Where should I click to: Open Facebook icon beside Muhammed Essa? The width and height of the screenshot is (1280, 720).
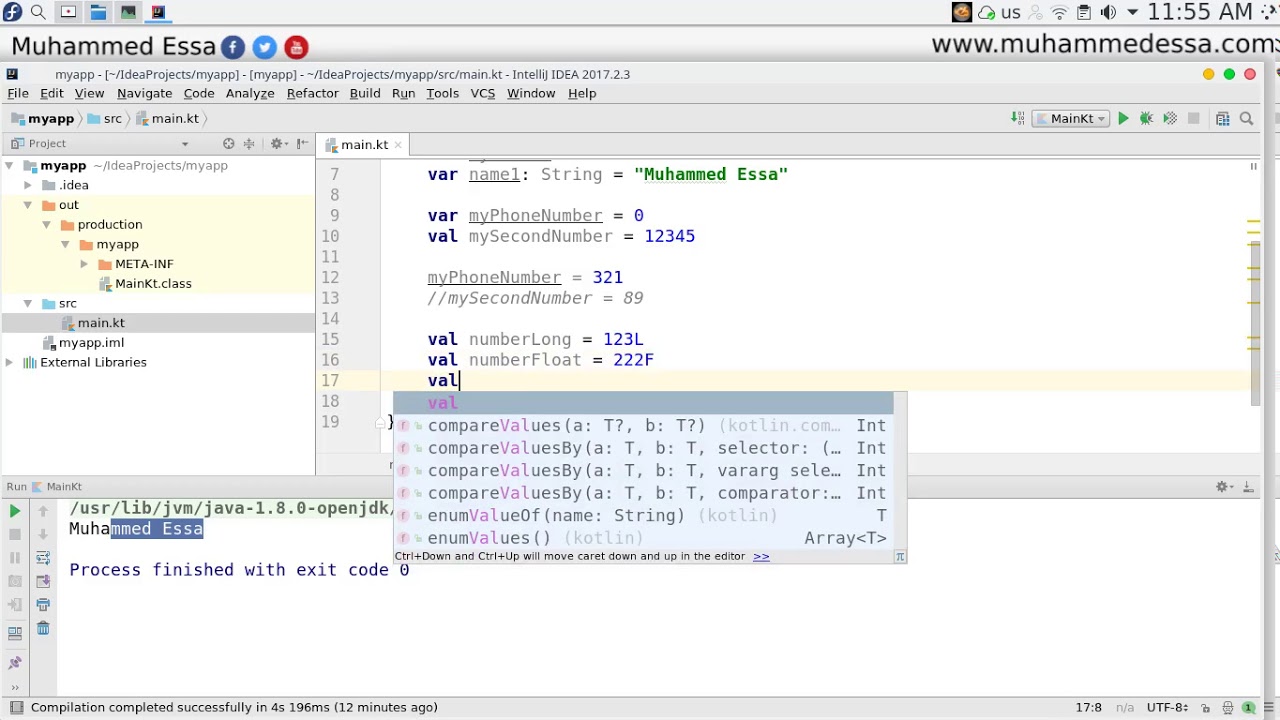[232, 47]
